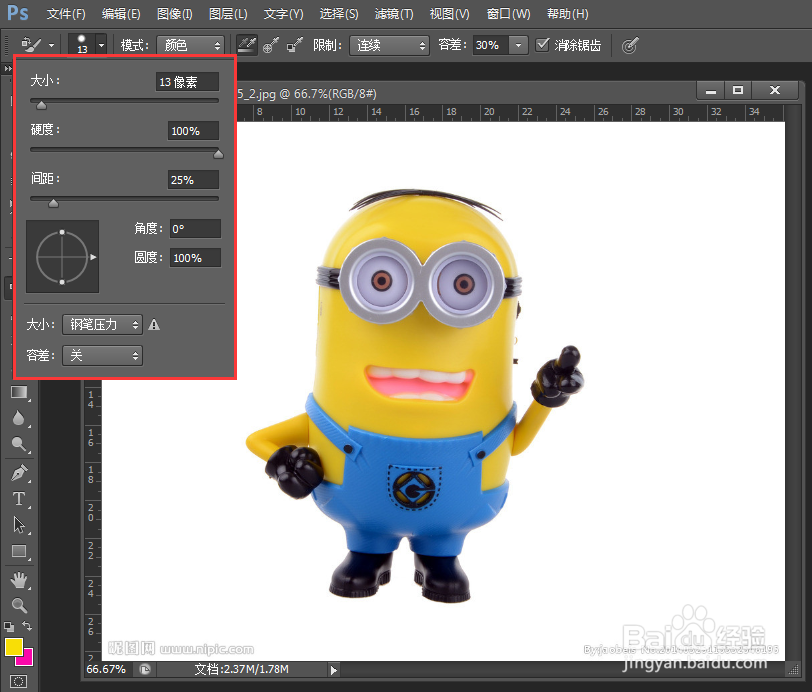Open the status bar info arrow menu
812x692 pixels.
click(x=334, y=670)
